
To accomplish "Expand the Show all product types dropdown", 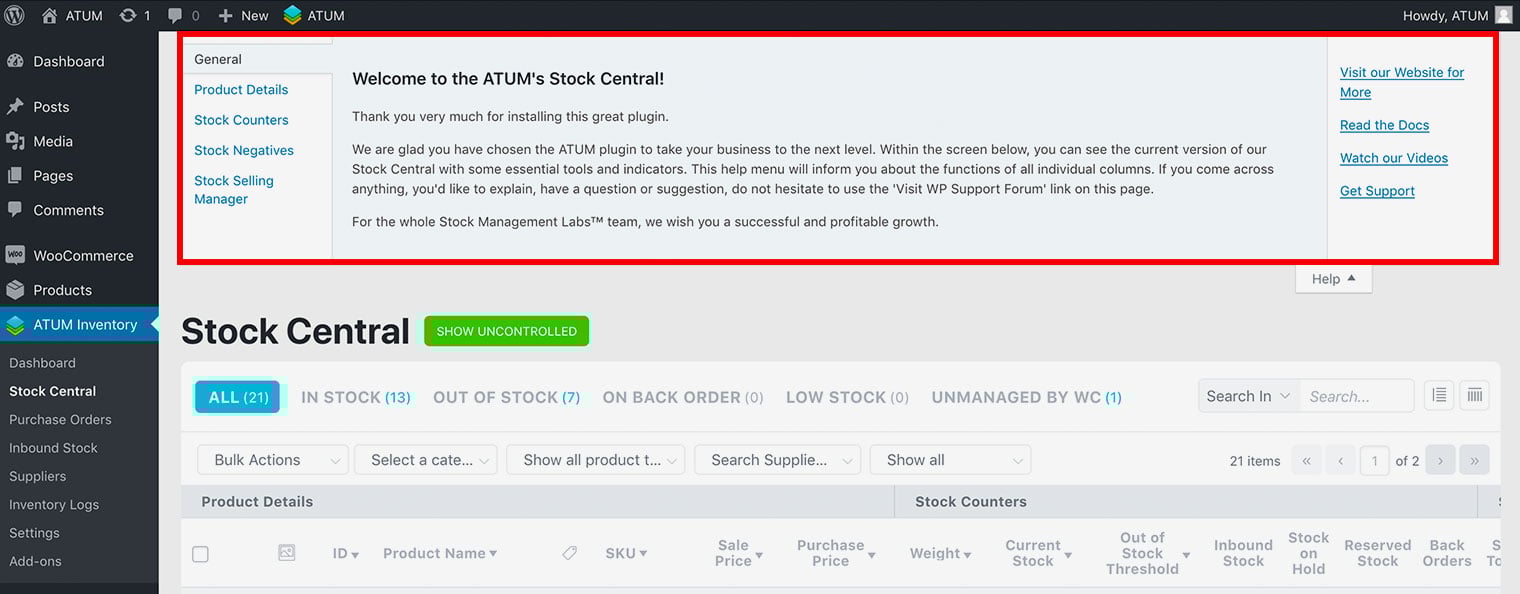I will coord(595,460).
